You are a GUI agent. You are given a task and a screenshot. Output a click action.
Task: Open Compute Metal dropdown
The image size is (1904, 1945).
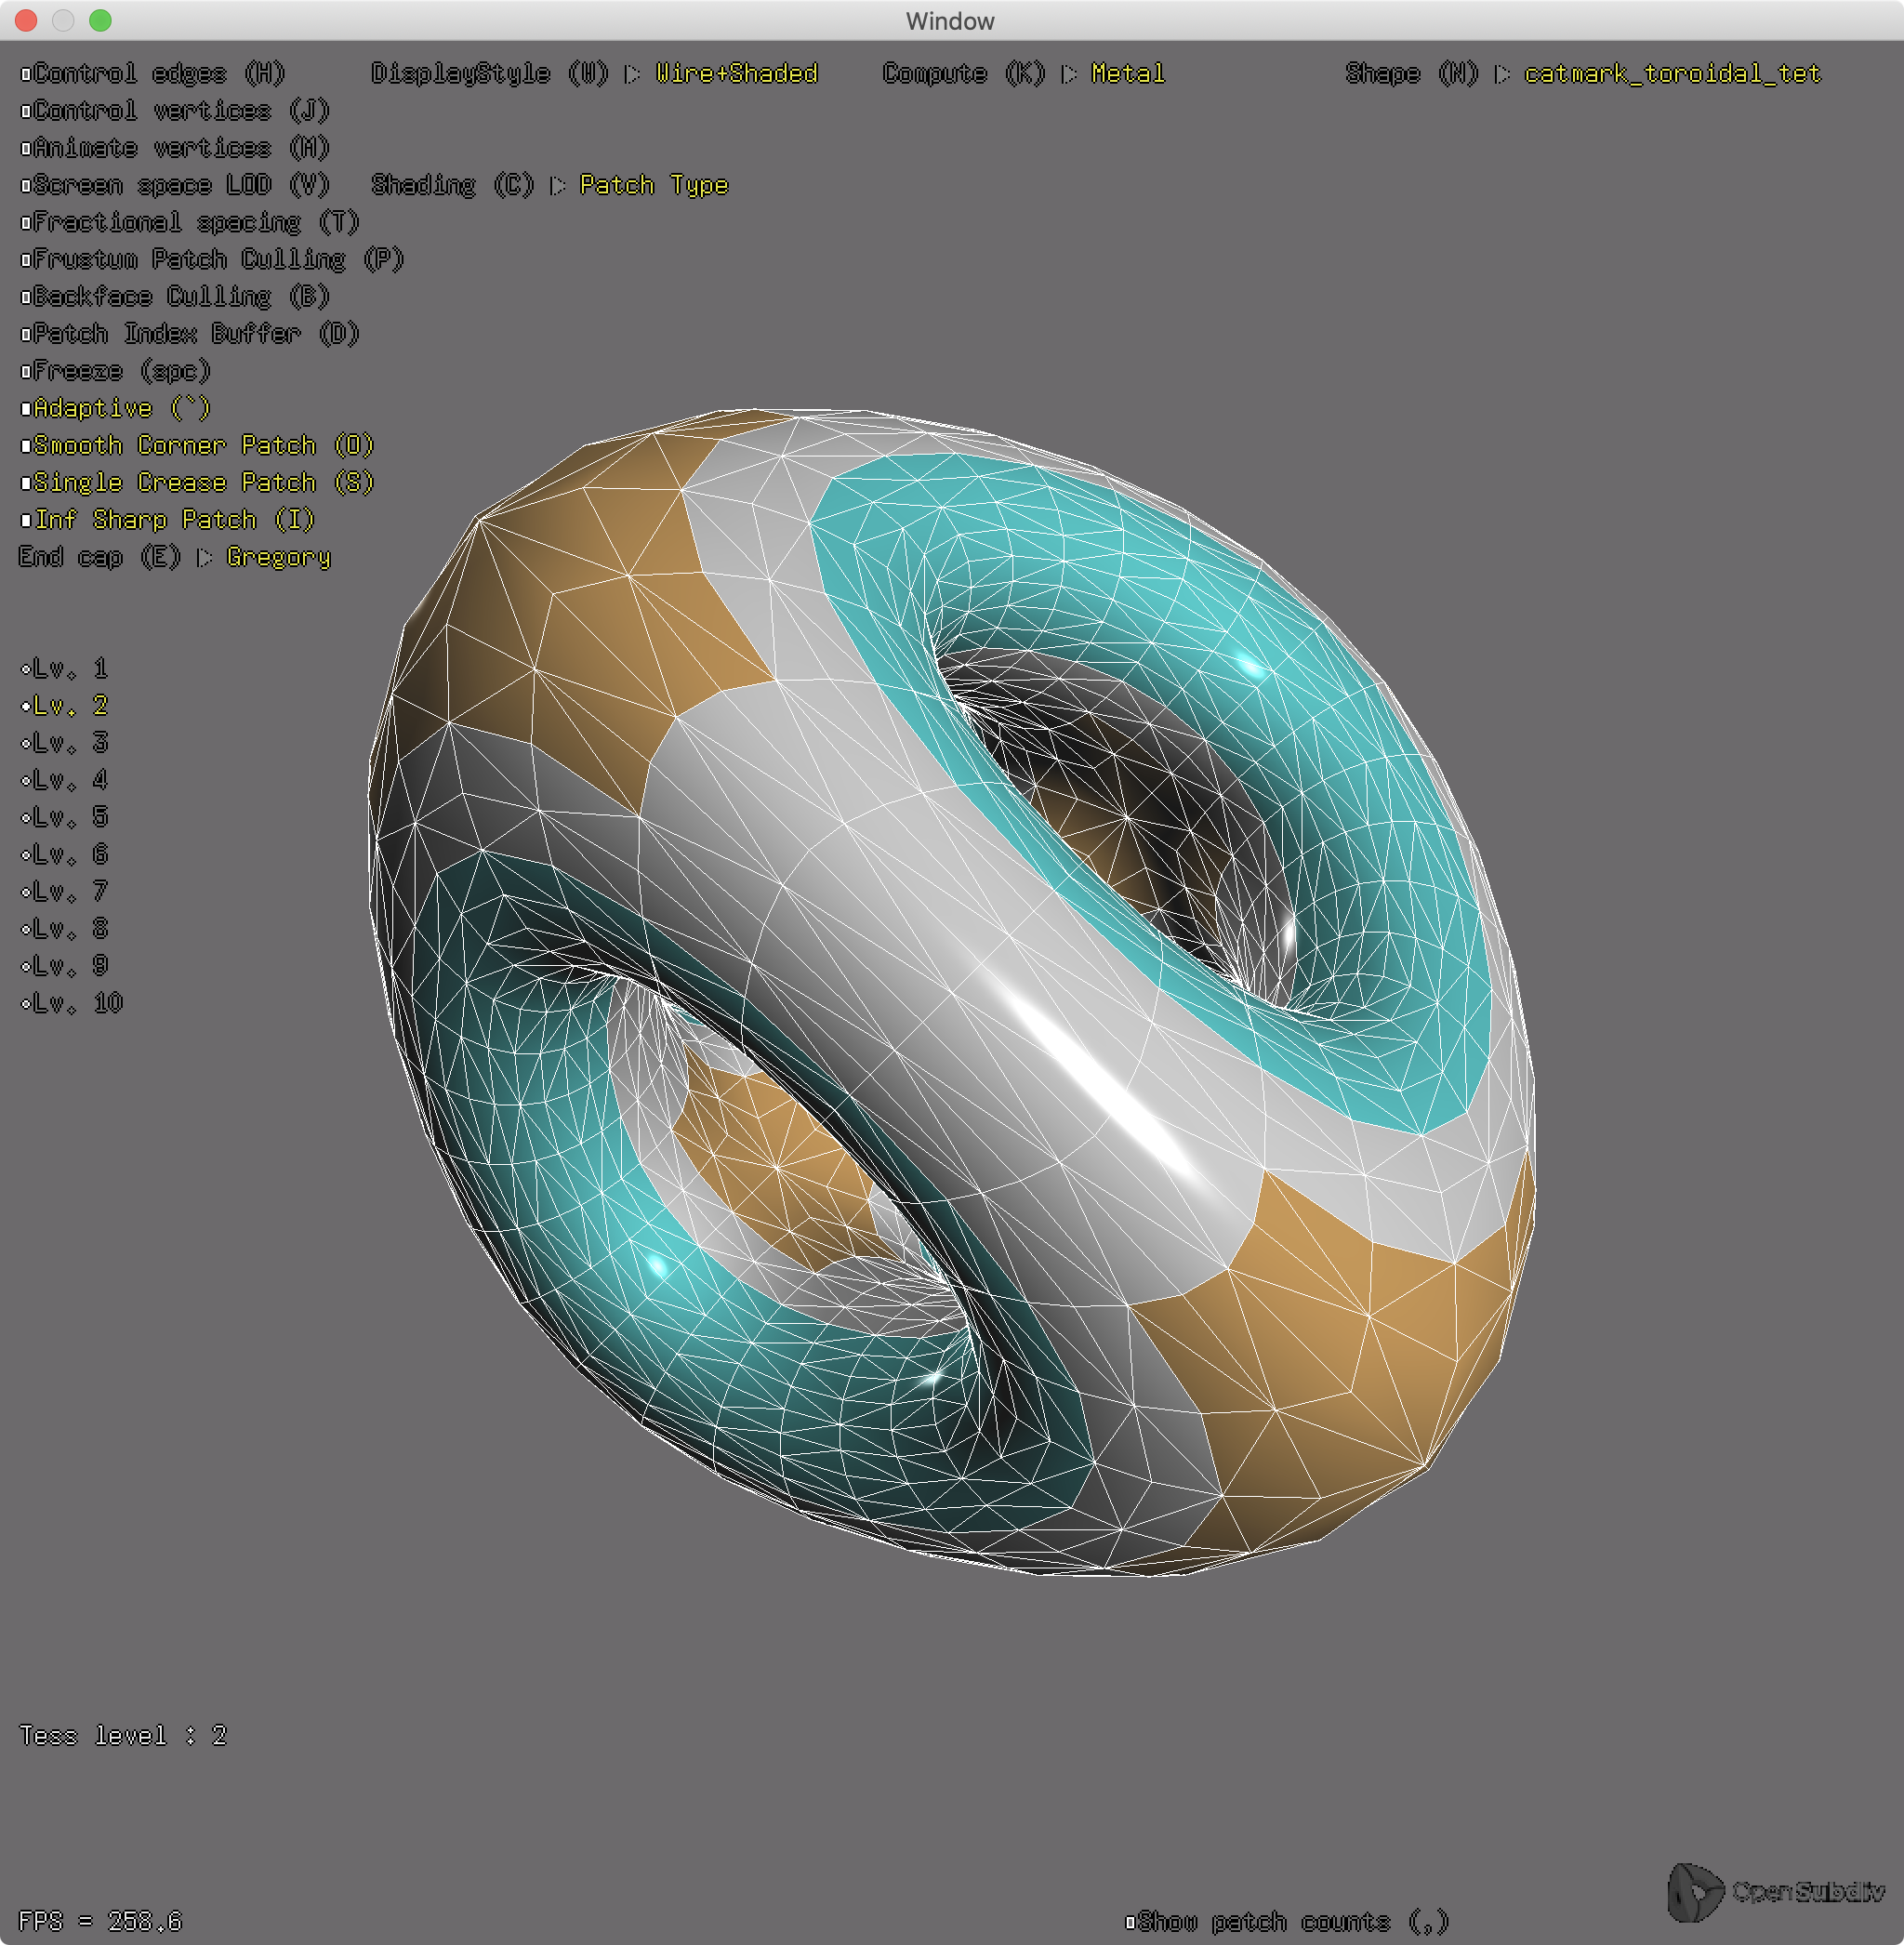pyautogui.click(x=1127, y=74)
